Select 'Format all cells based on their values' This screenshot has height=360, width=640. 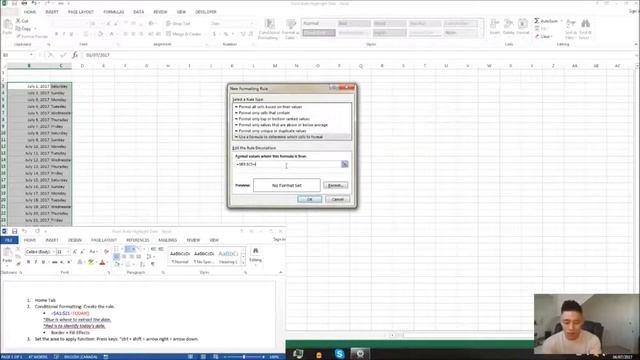[292, 107]
